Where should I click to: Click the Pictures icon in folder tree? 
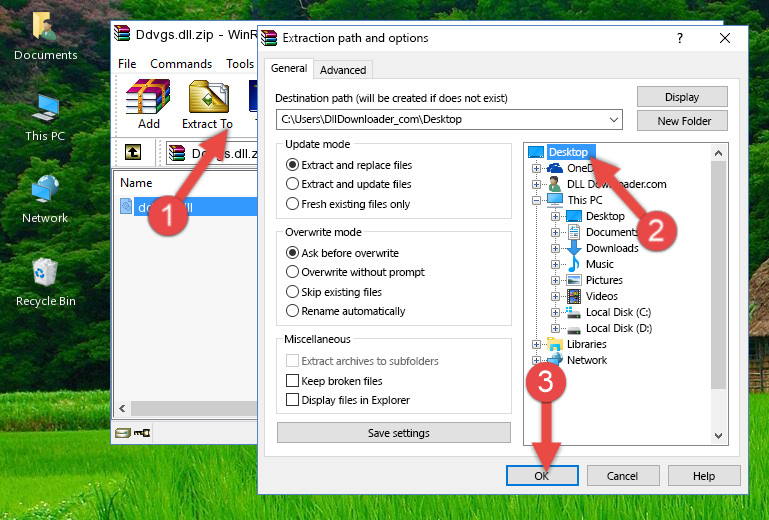pyautogui.click(x=574, y=280)
